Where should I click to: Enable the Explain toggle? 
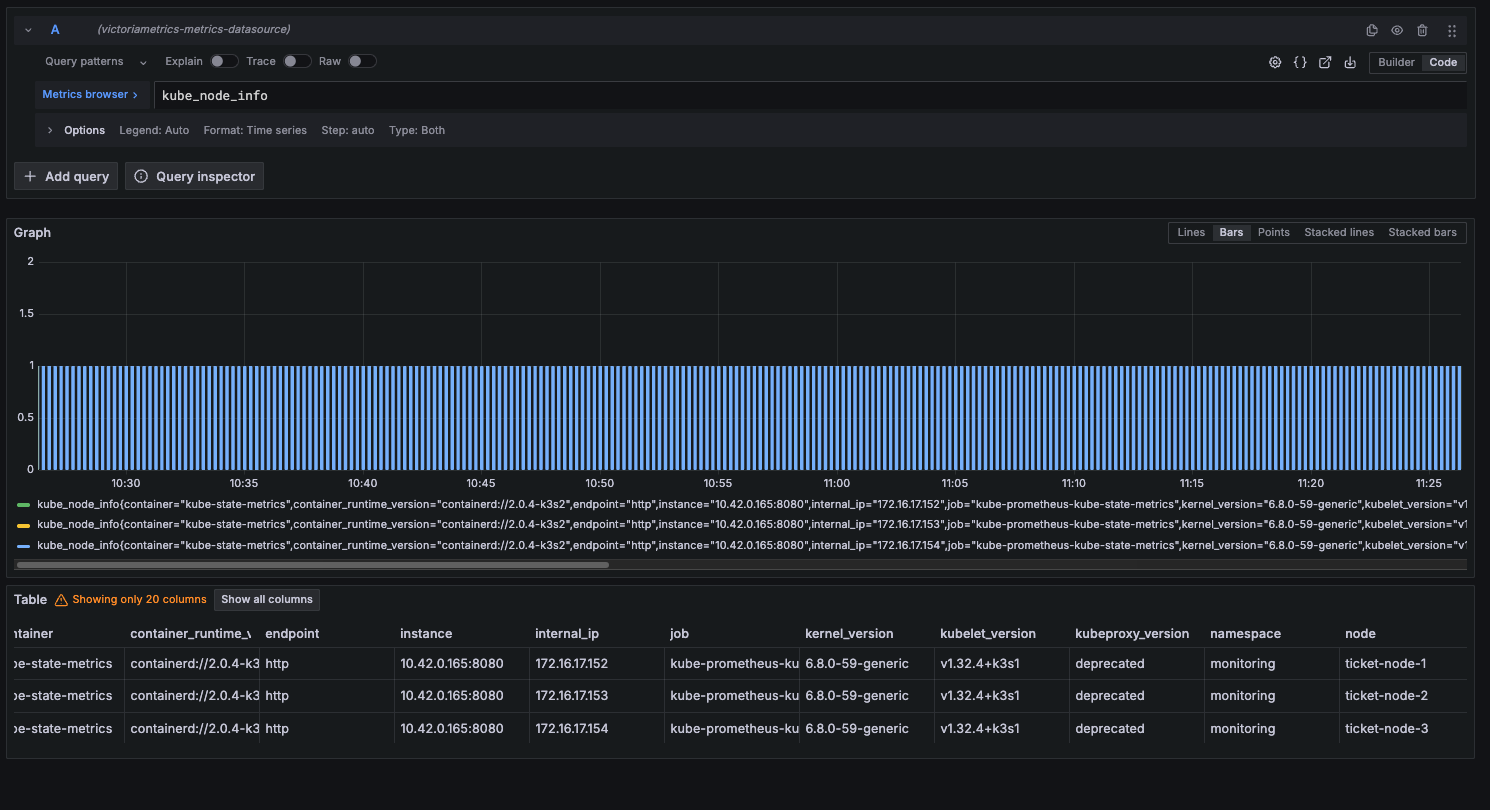[x=224, y=61]
